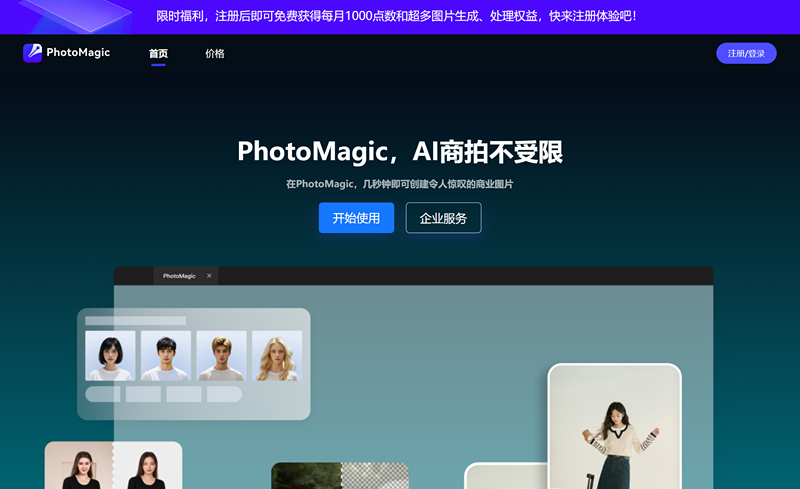Image resolution: width=800 pixels, height=489 pixels.
Task: Open the 首页 navigation tab
Action: tap(158, 54)
